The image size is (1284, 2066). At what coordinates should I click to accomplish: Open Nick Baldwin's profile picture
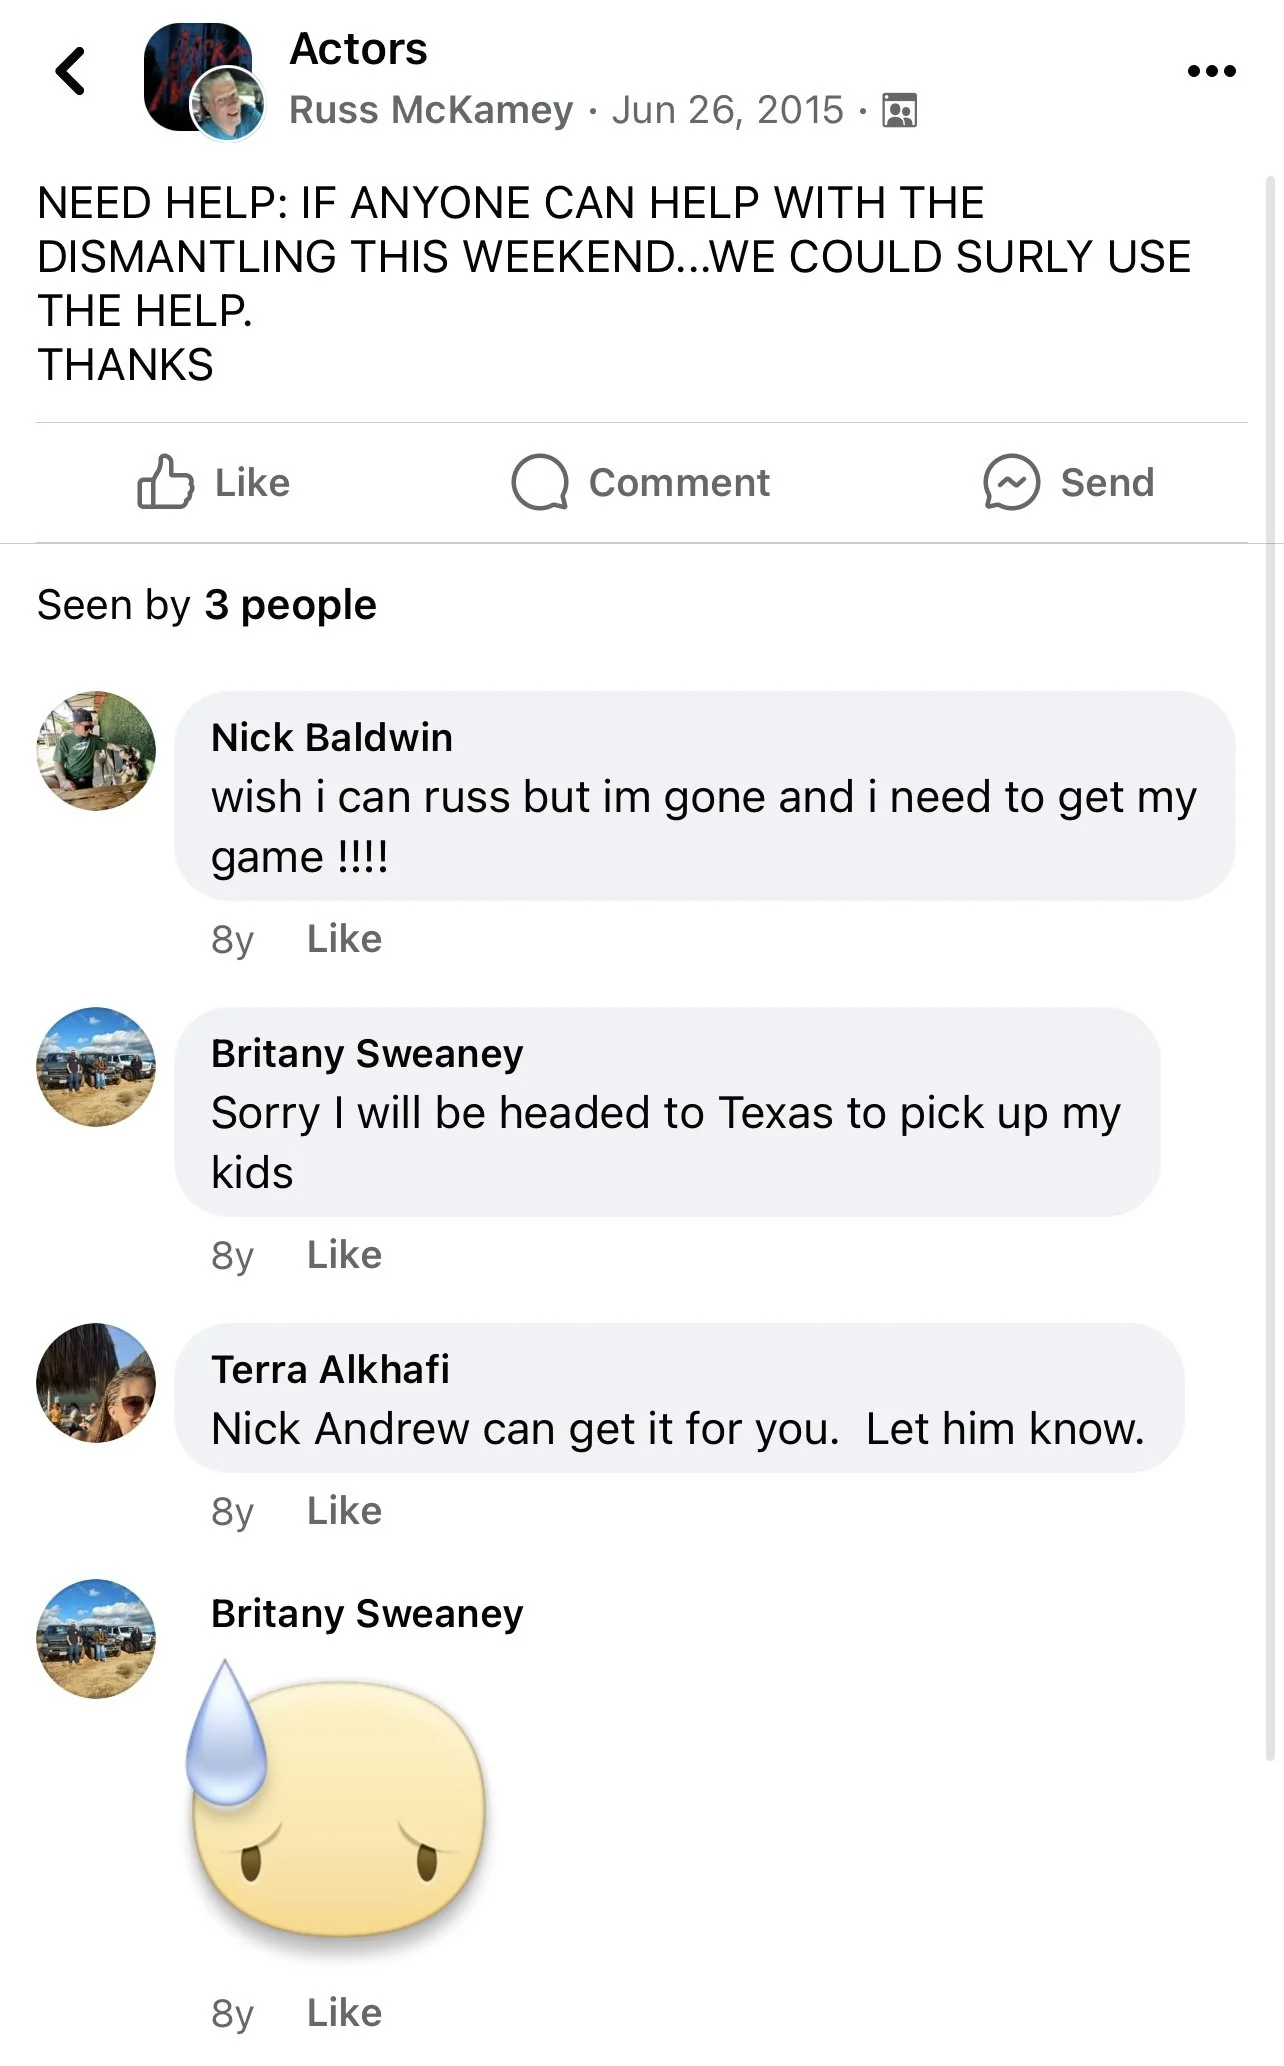[96, 750]
